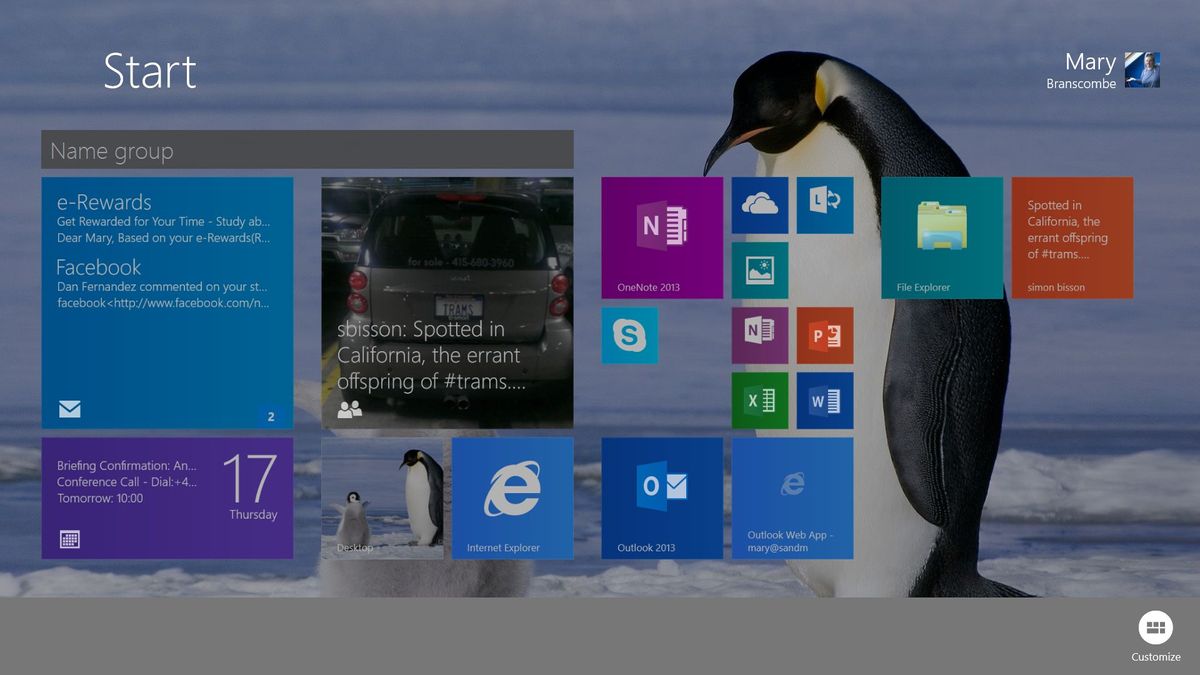Open the Desktop tile with the penguins
The width and height of the screenshot is (1200, 675).
pyautogui.click(x=383, y=497)
